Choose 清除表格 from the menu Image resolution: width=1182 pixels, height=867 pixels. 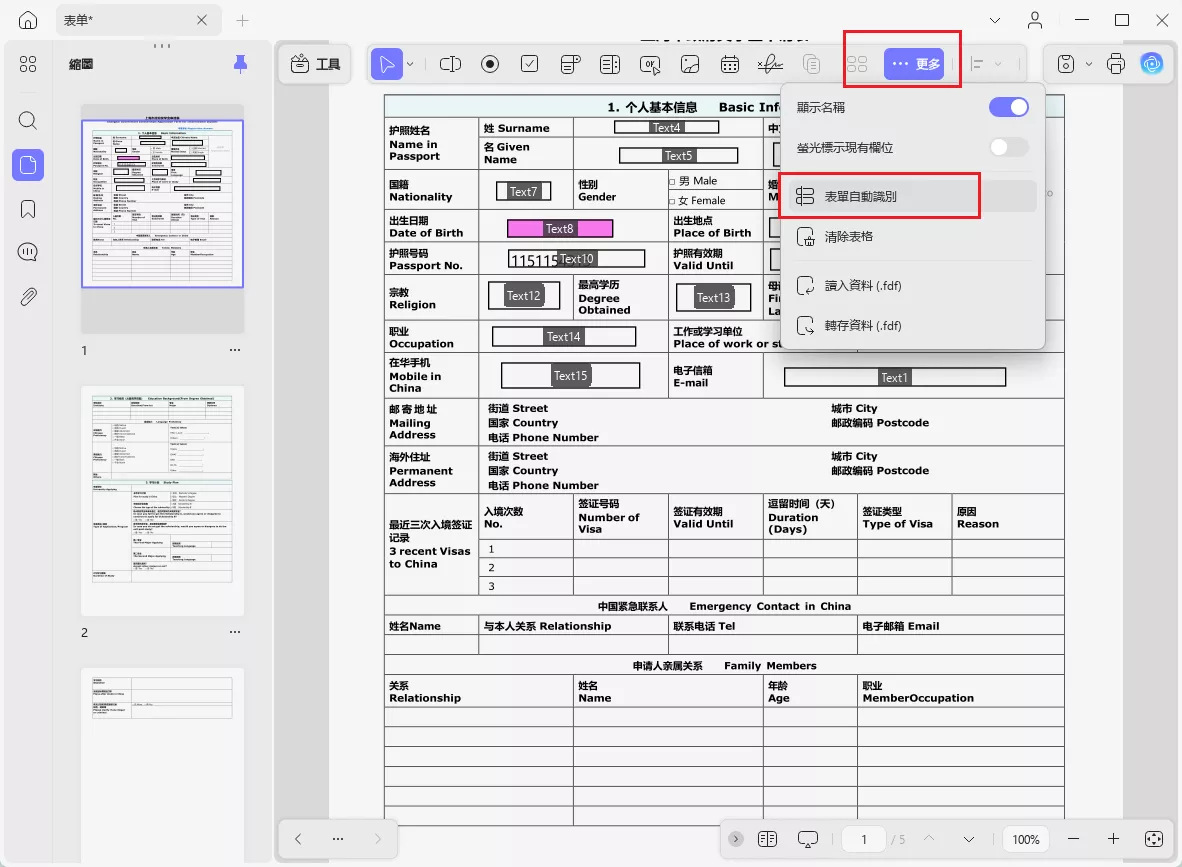pyautogui.click(x=912, y=237)
